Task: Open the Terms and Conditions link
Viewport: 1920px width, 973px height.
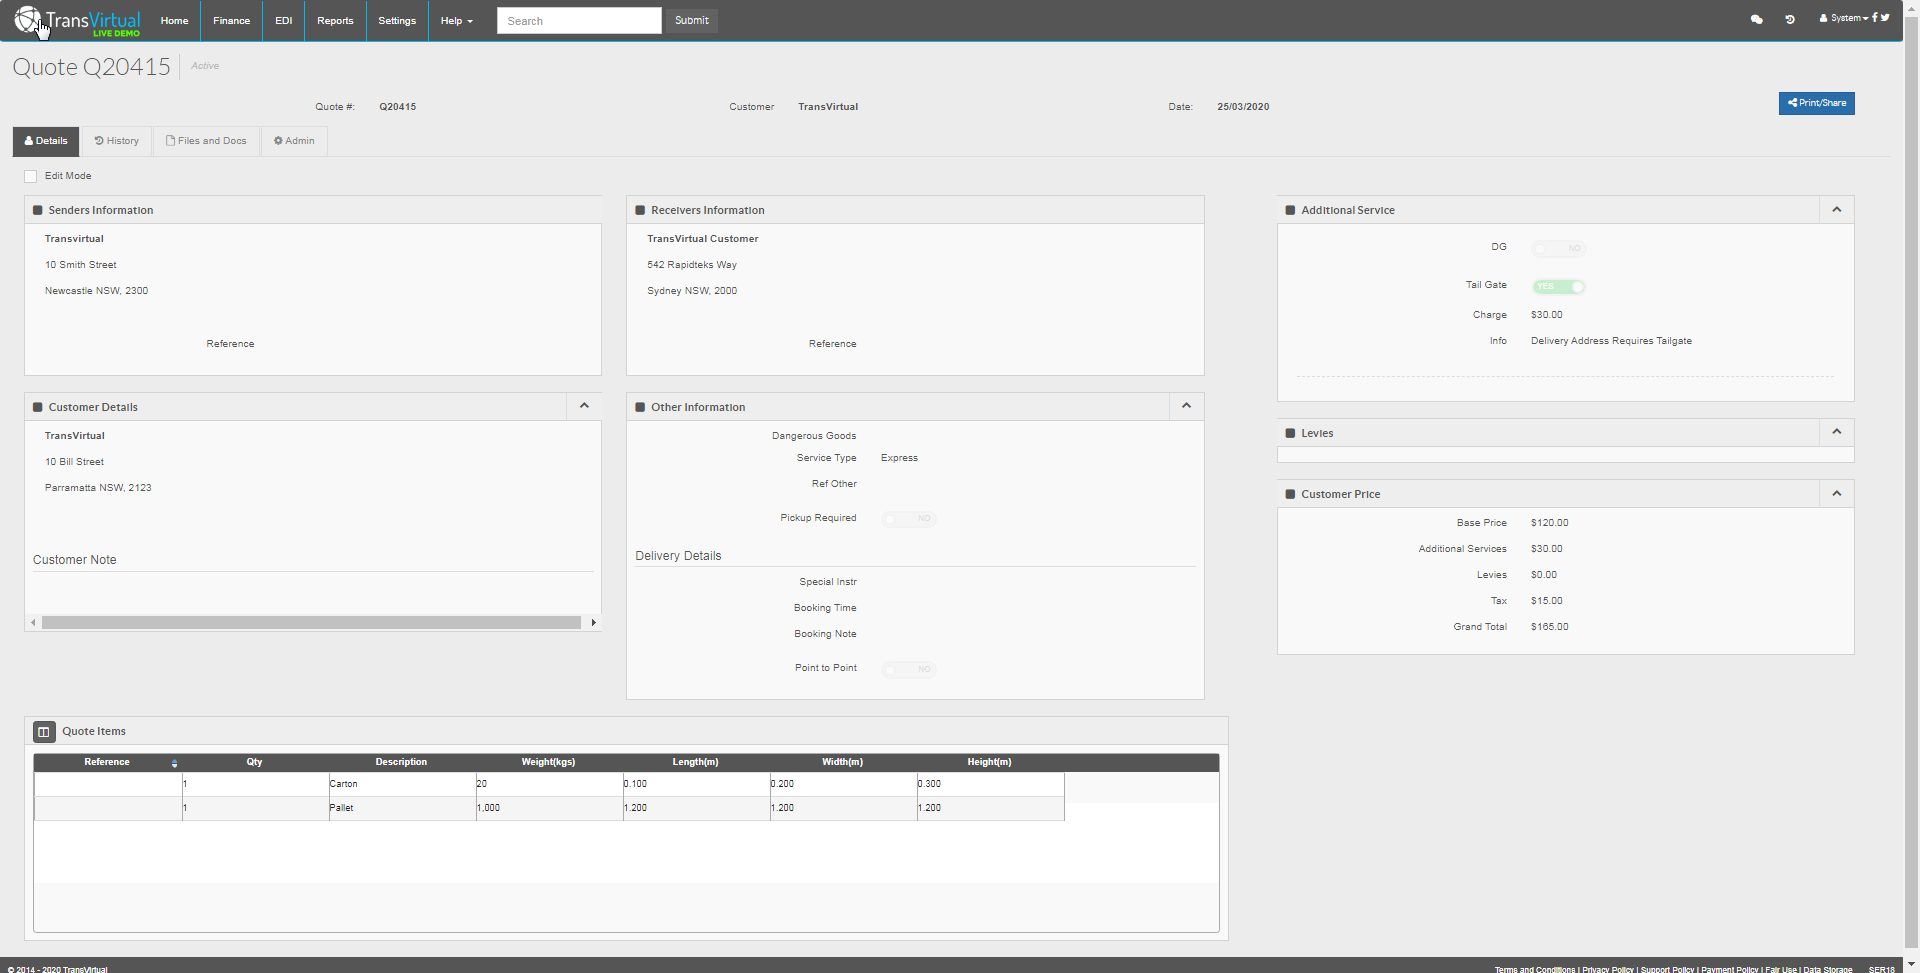Action: (1535, 969)
